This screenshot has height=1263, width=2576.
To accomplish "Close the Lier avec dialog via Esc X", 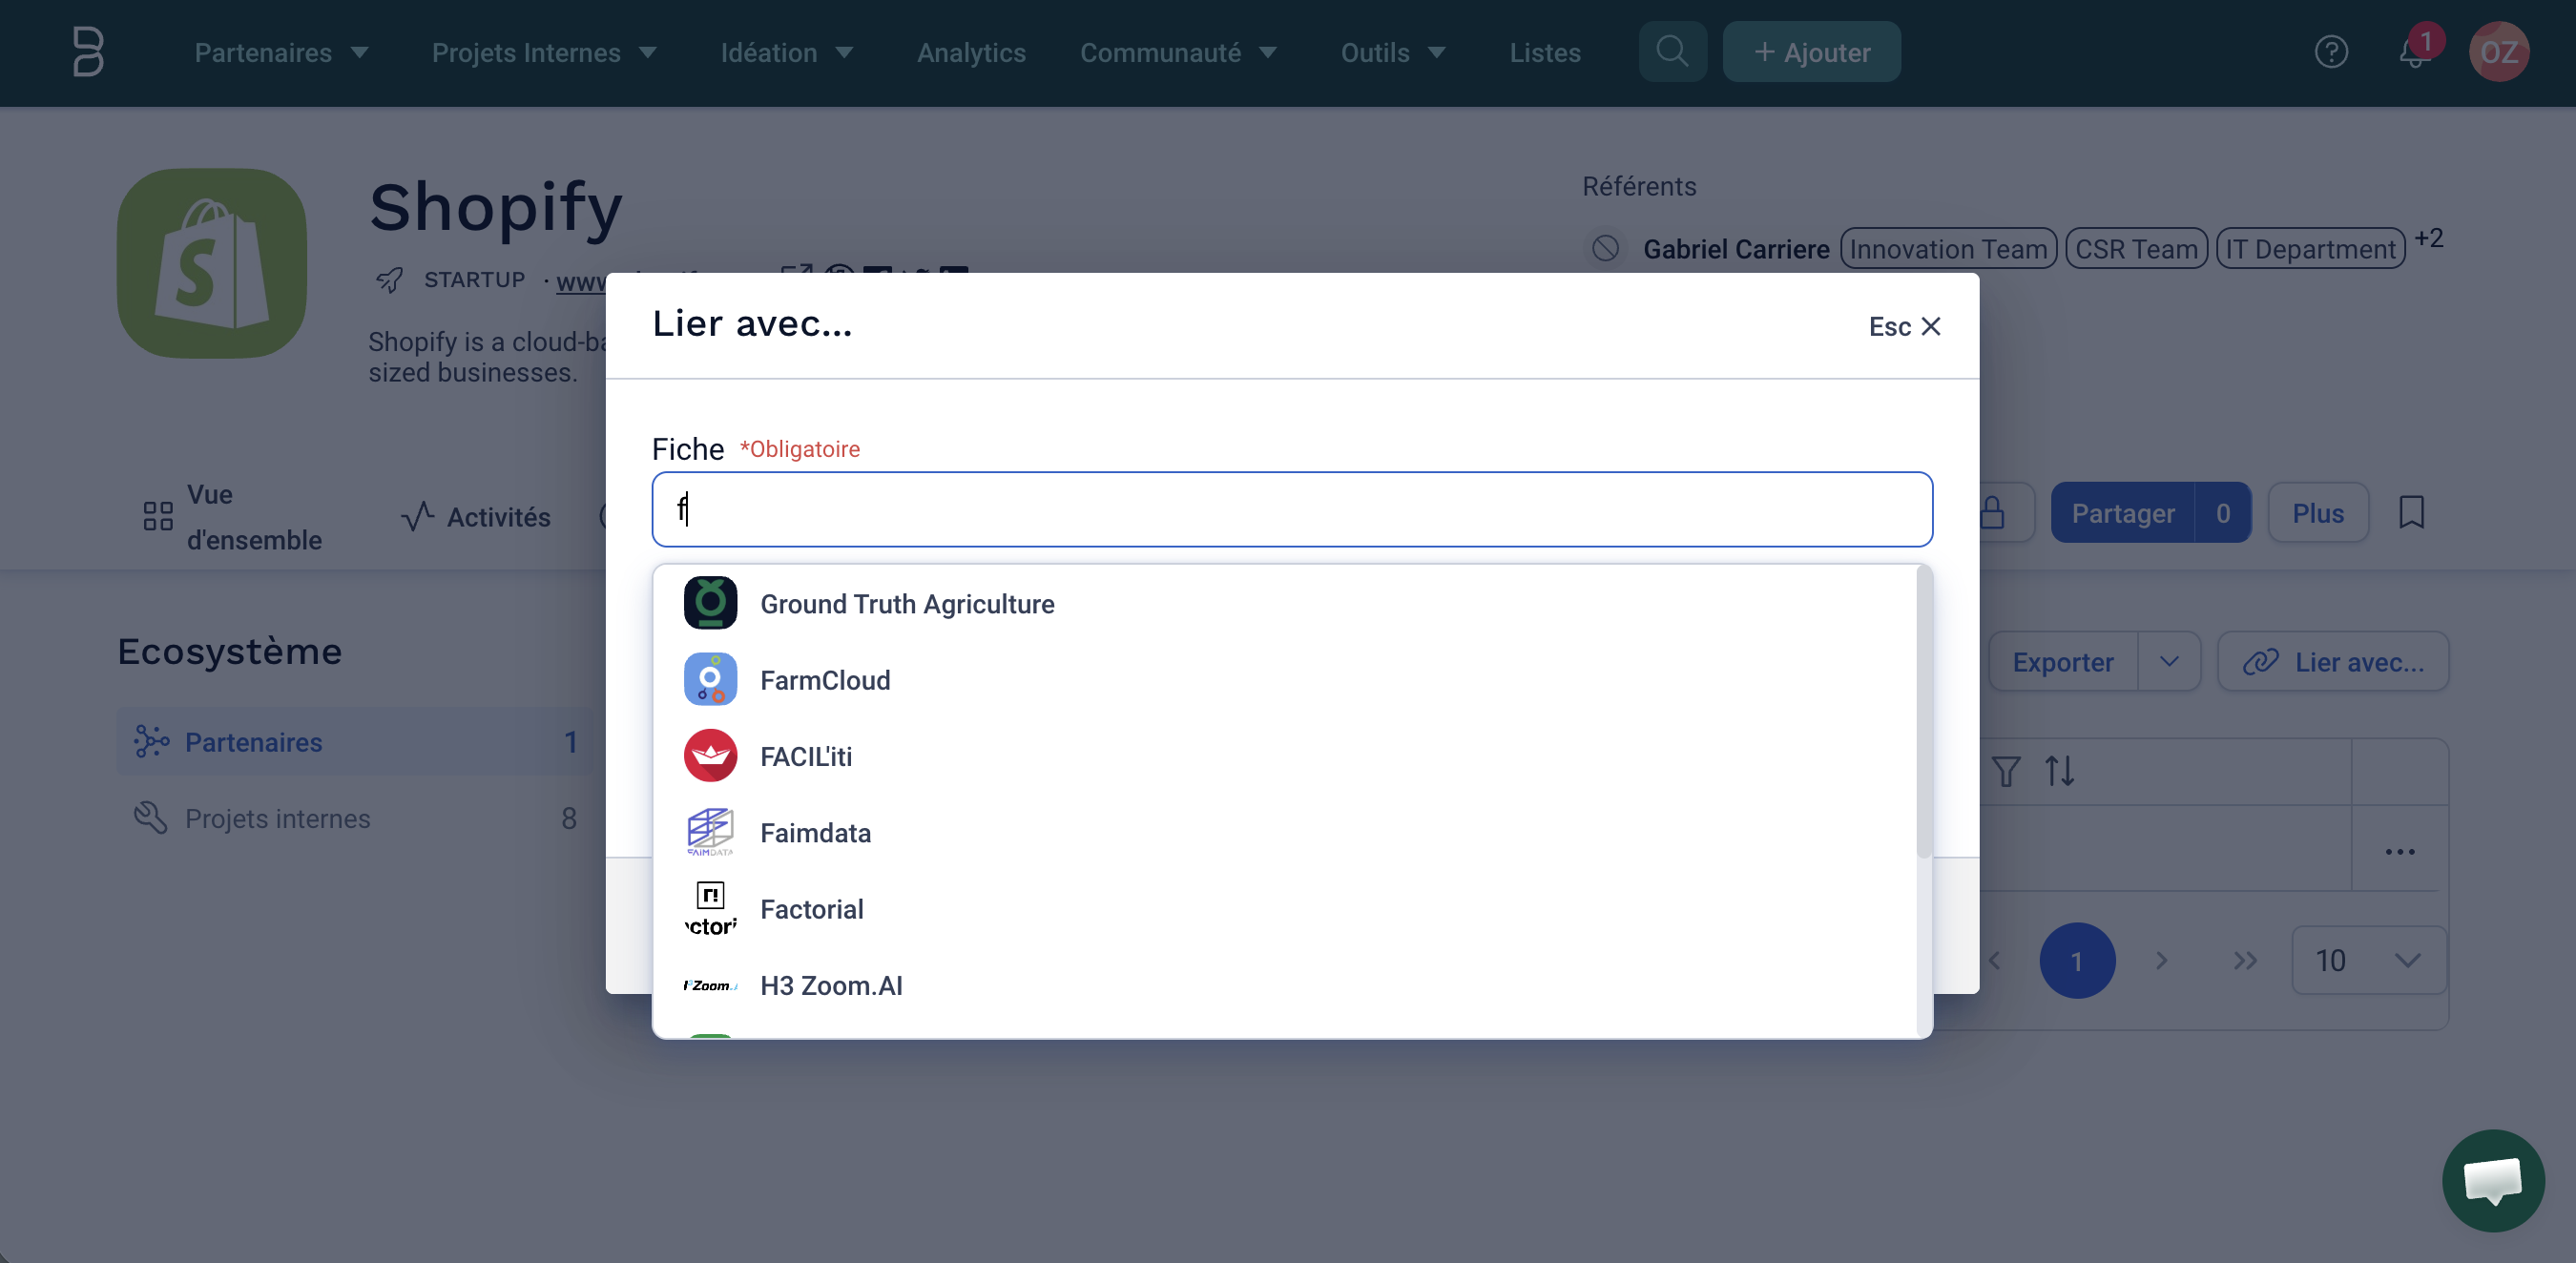I will (1905, 326).
